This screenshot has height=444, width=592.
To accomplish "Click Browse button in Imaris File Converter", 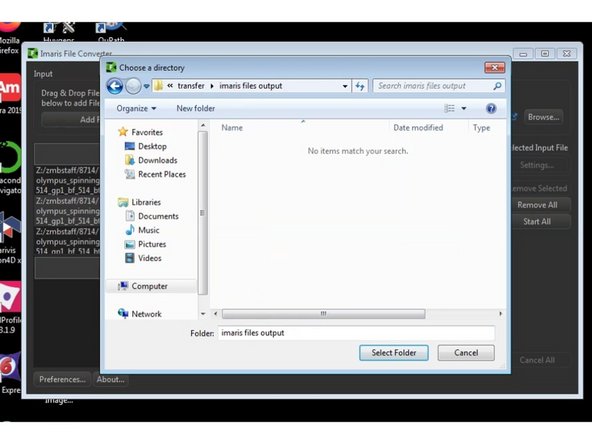I will click(543, 117).
